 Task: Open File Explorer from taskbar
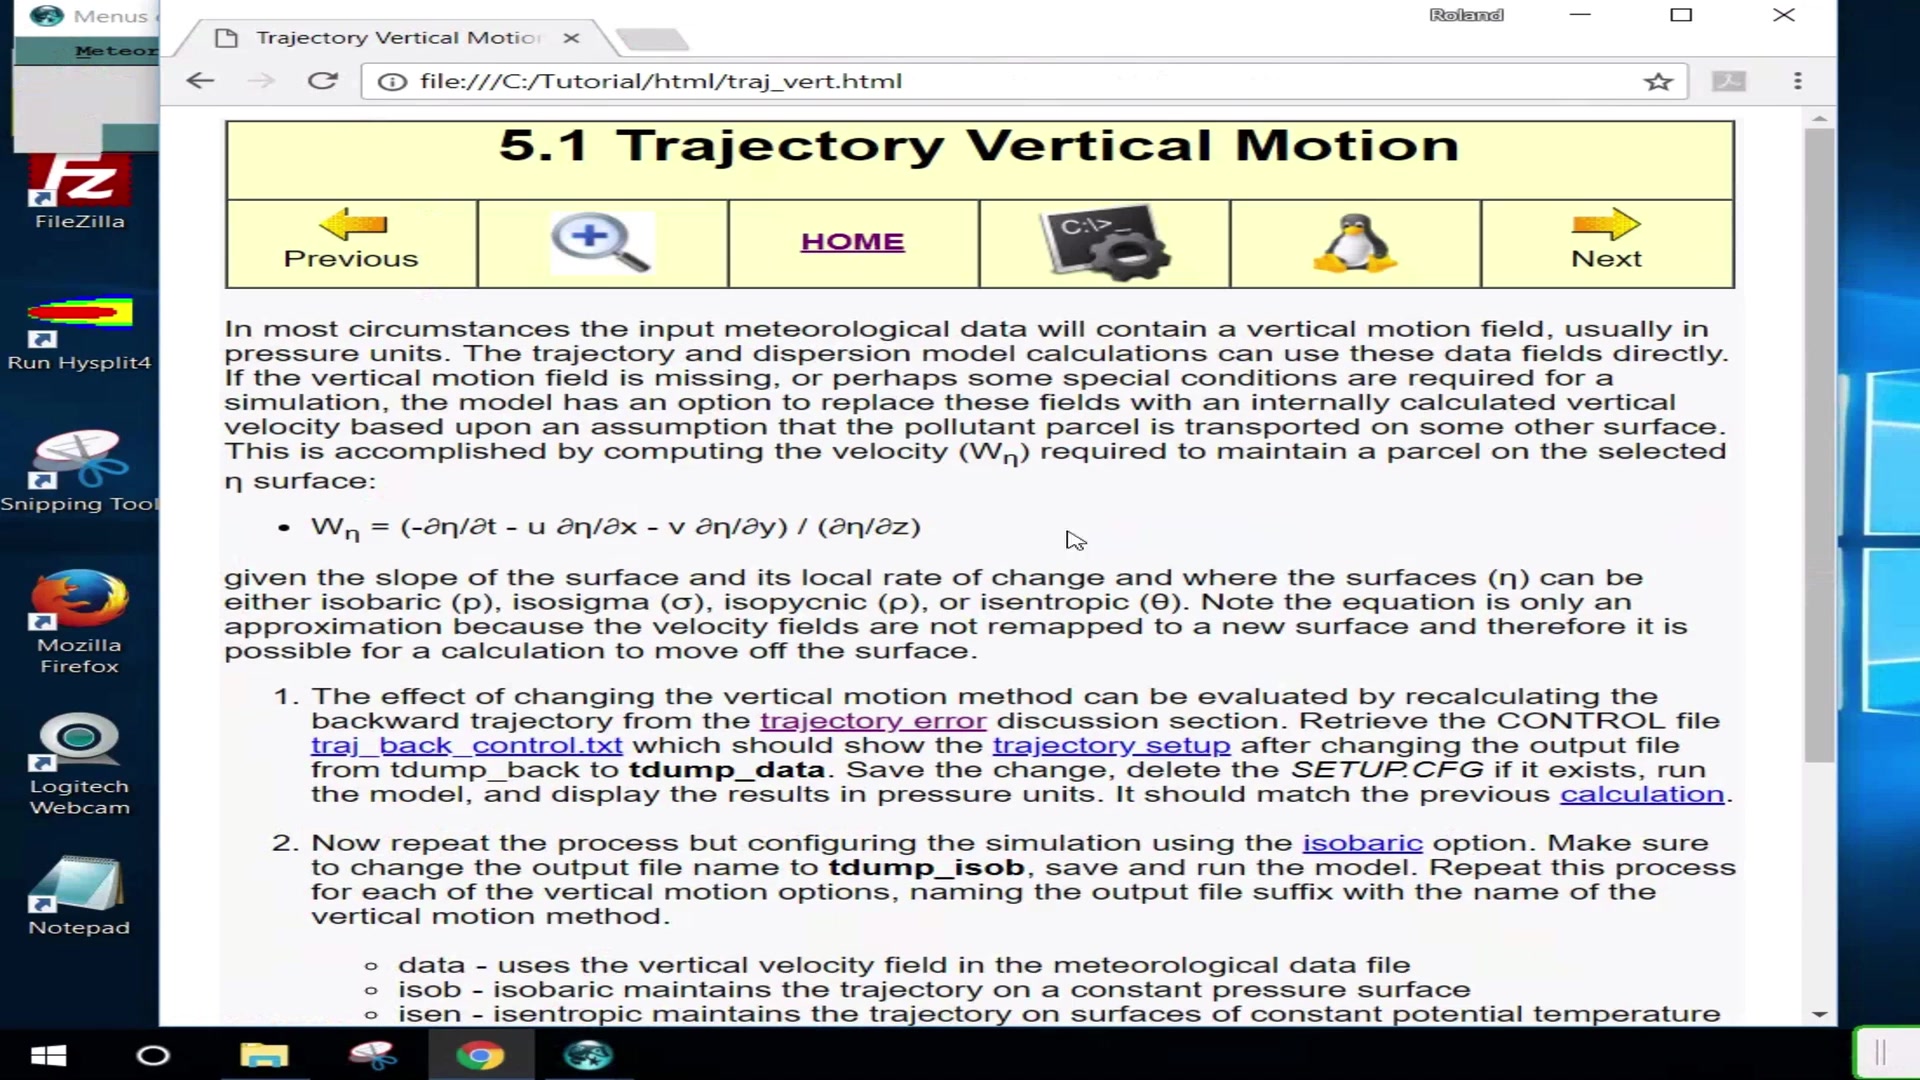coord(264,1055)
